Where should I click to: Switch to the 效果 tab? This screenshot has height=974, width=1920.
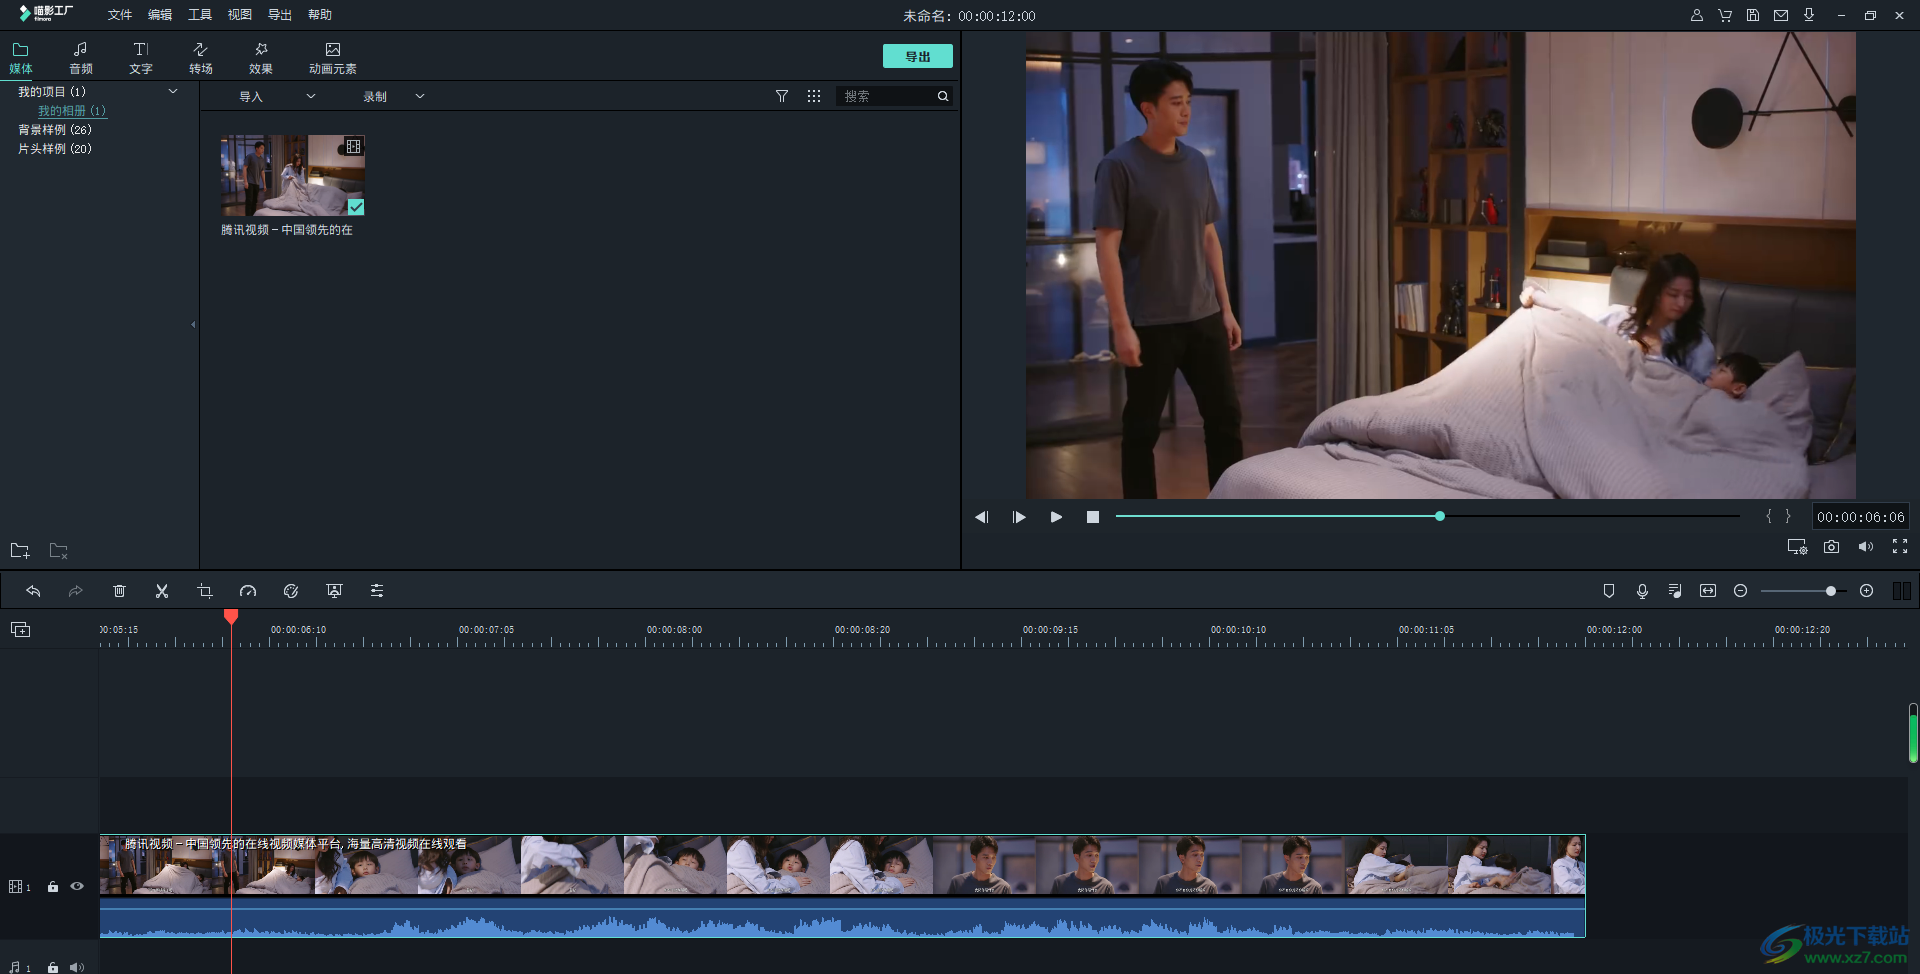pos(261,58)
